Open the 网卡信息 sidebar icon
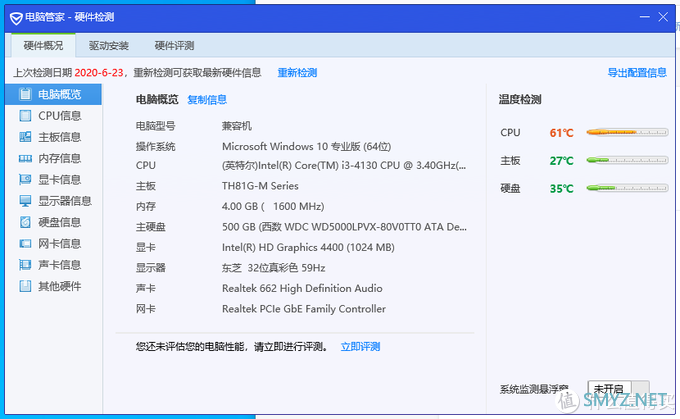Viewport: 680px width, 419px height. coord(25,243)
